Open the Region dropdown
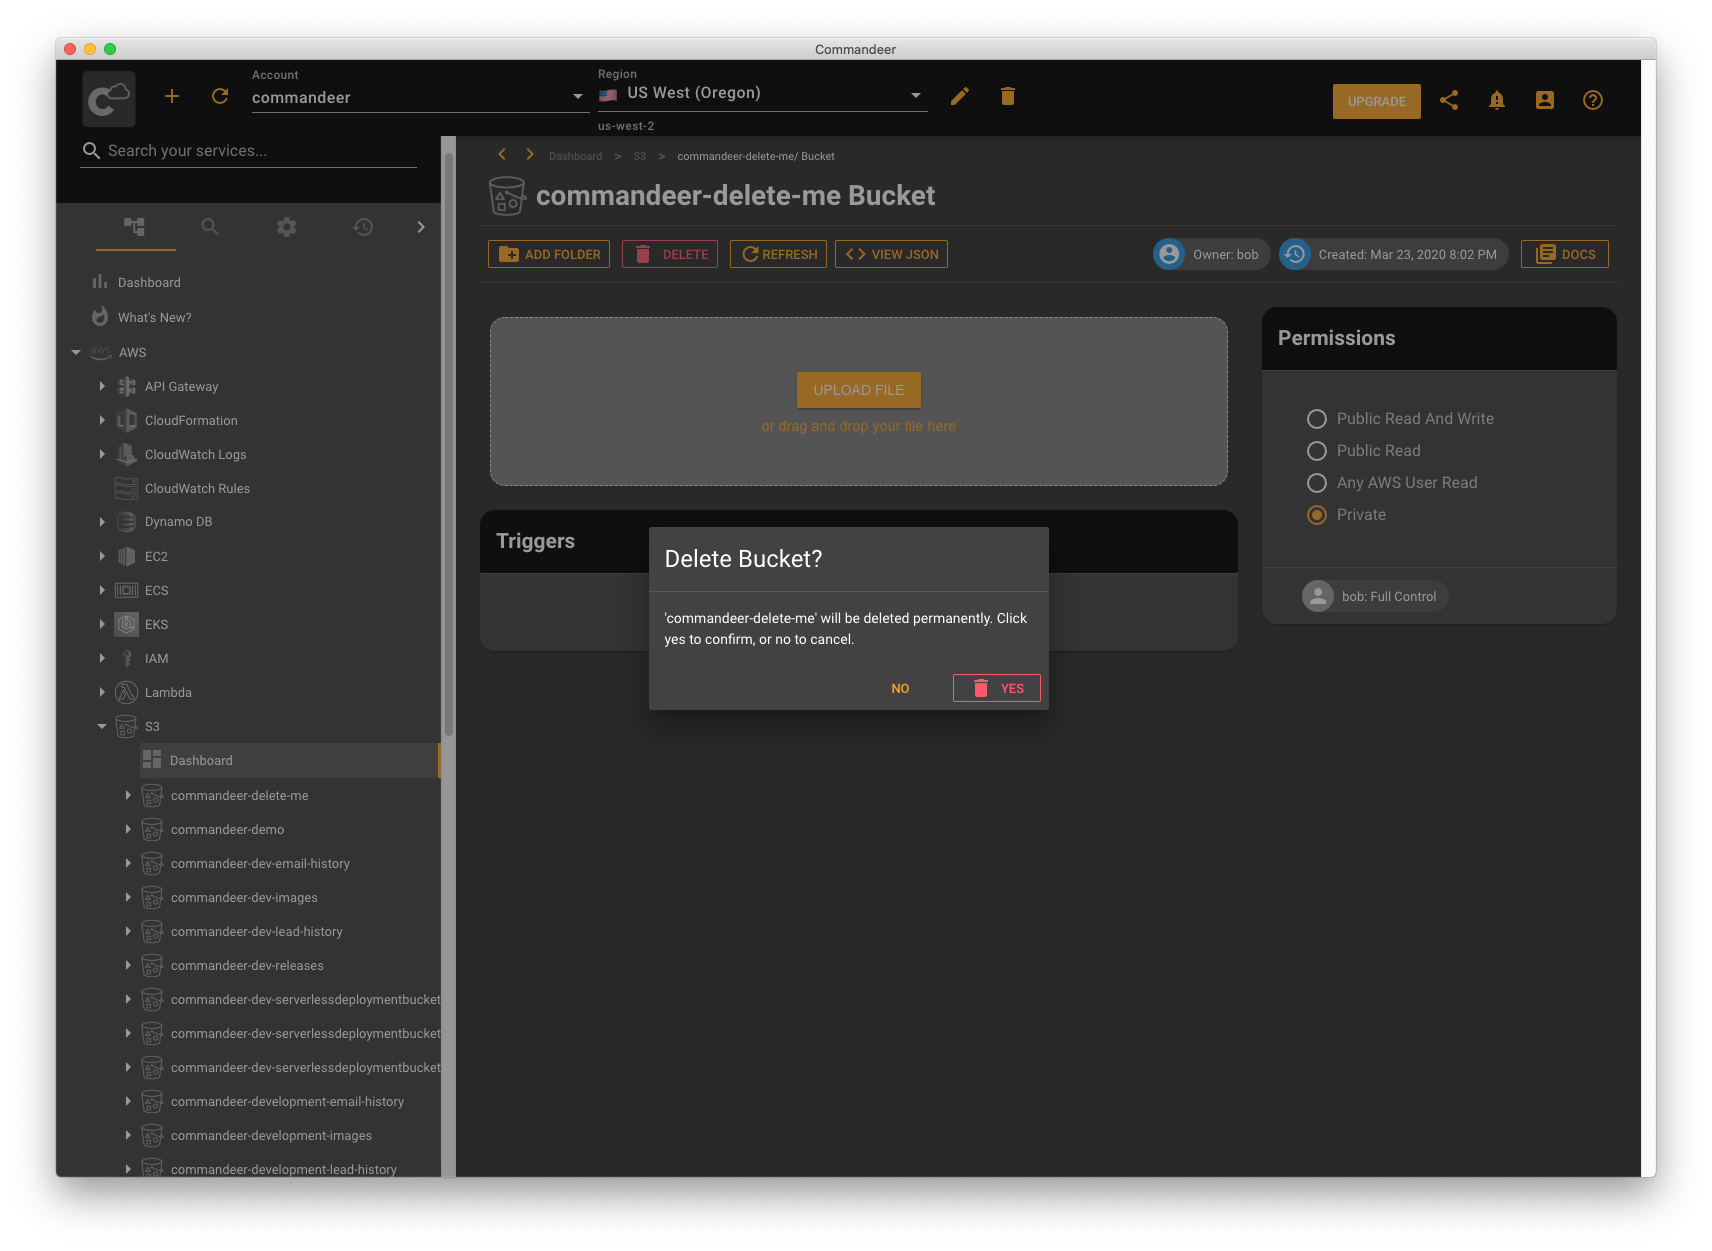The height and width of the screenshot is (1251, 1712). click(763, 95)
